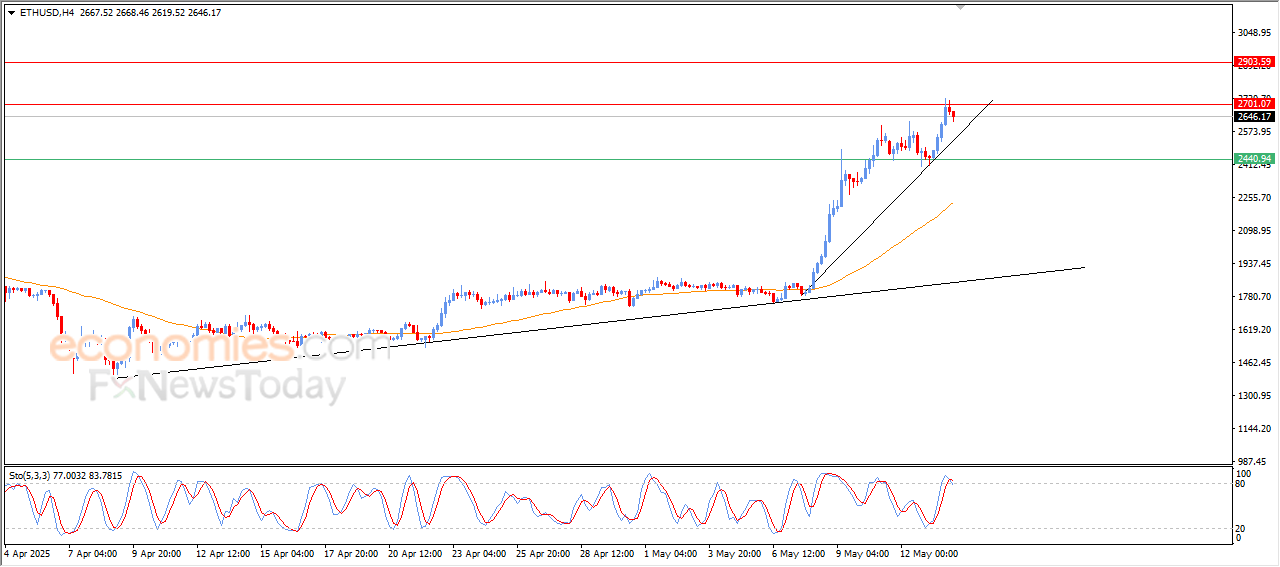Click the 4 Apr 2025 date label

point(26,553)
